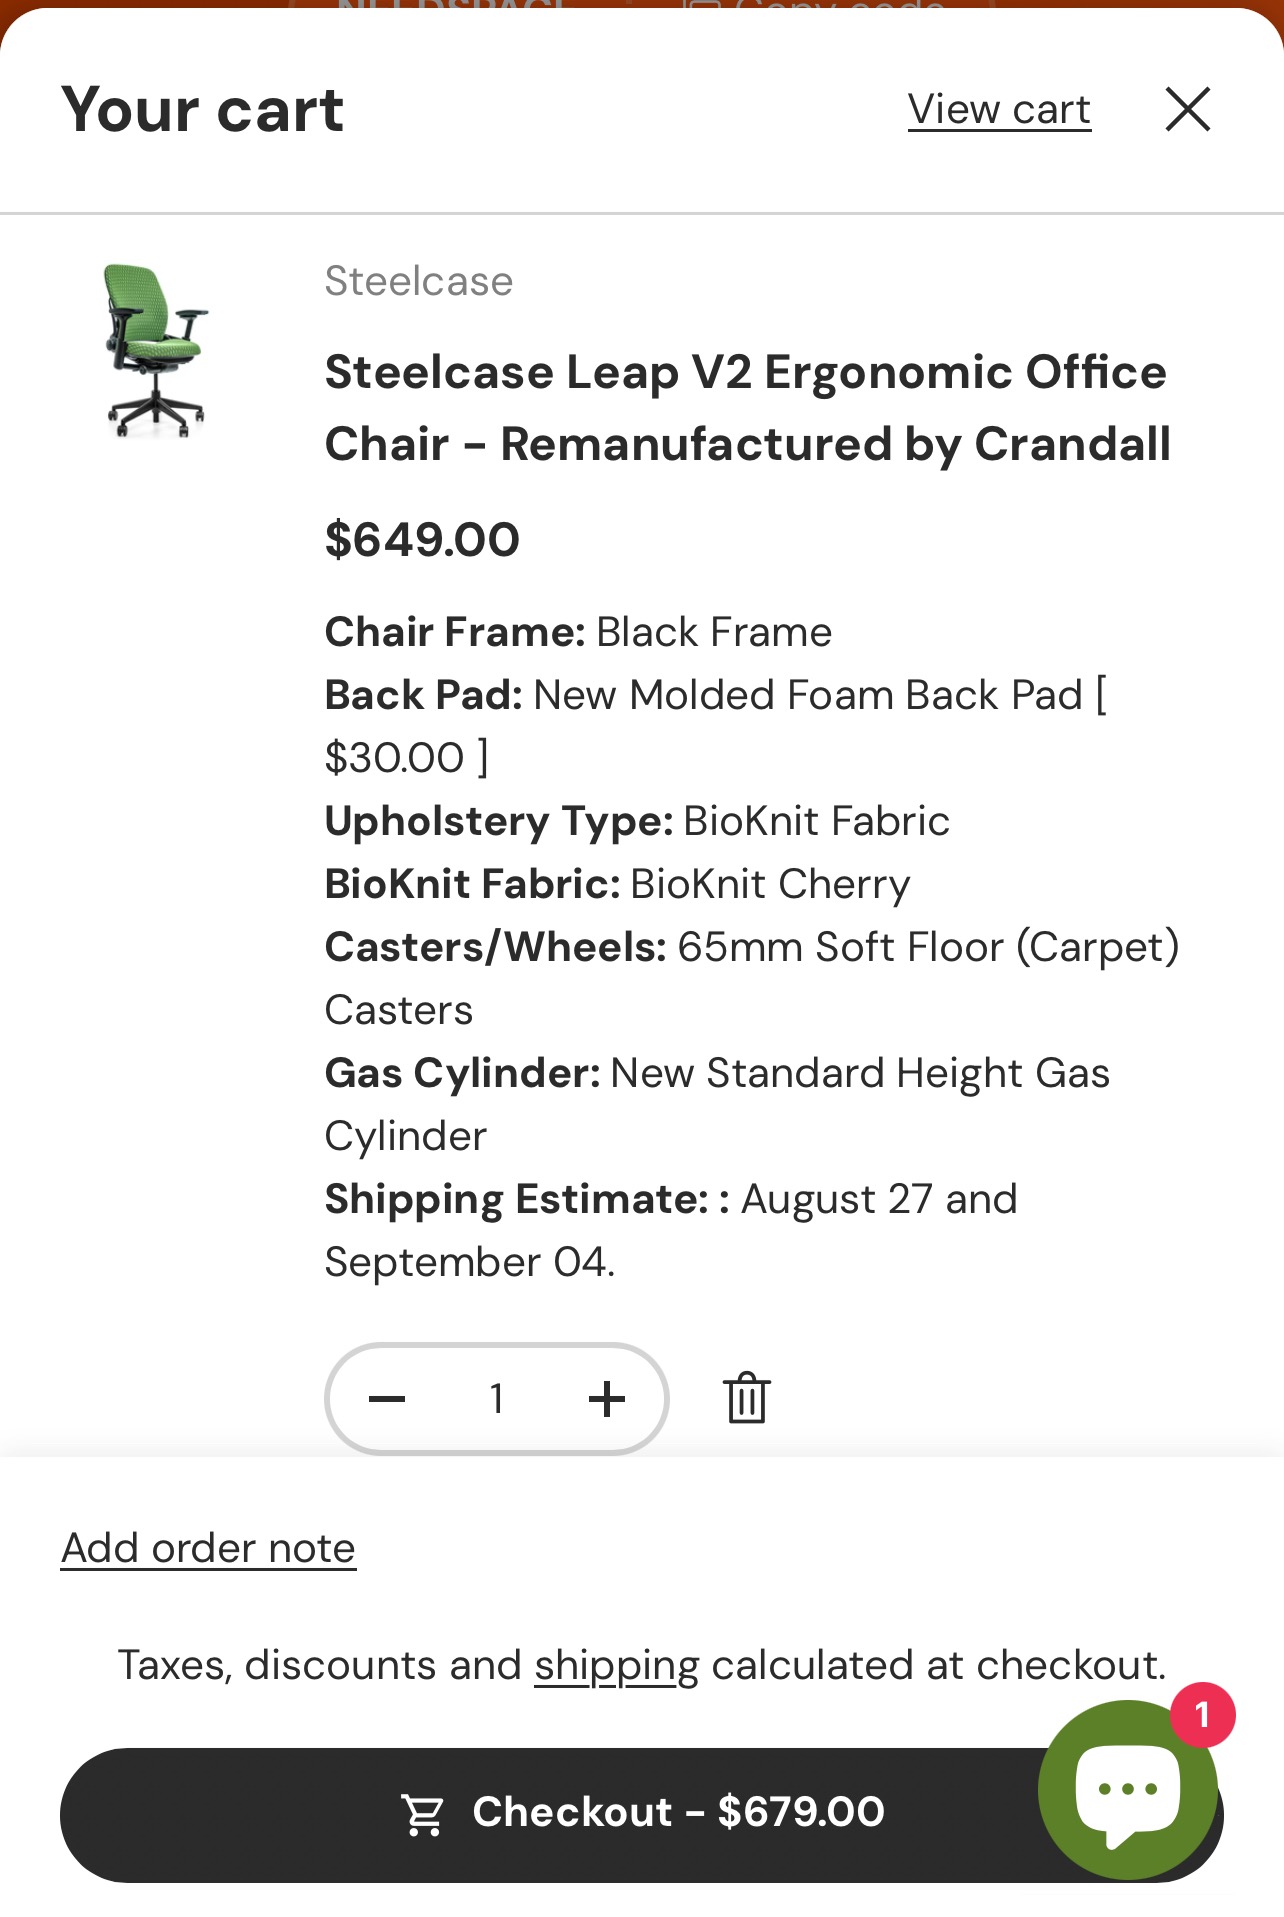Tap Checkout – $679.00 button
The width and height of the screenshot is (1284, 1917).
[642, 1814]
